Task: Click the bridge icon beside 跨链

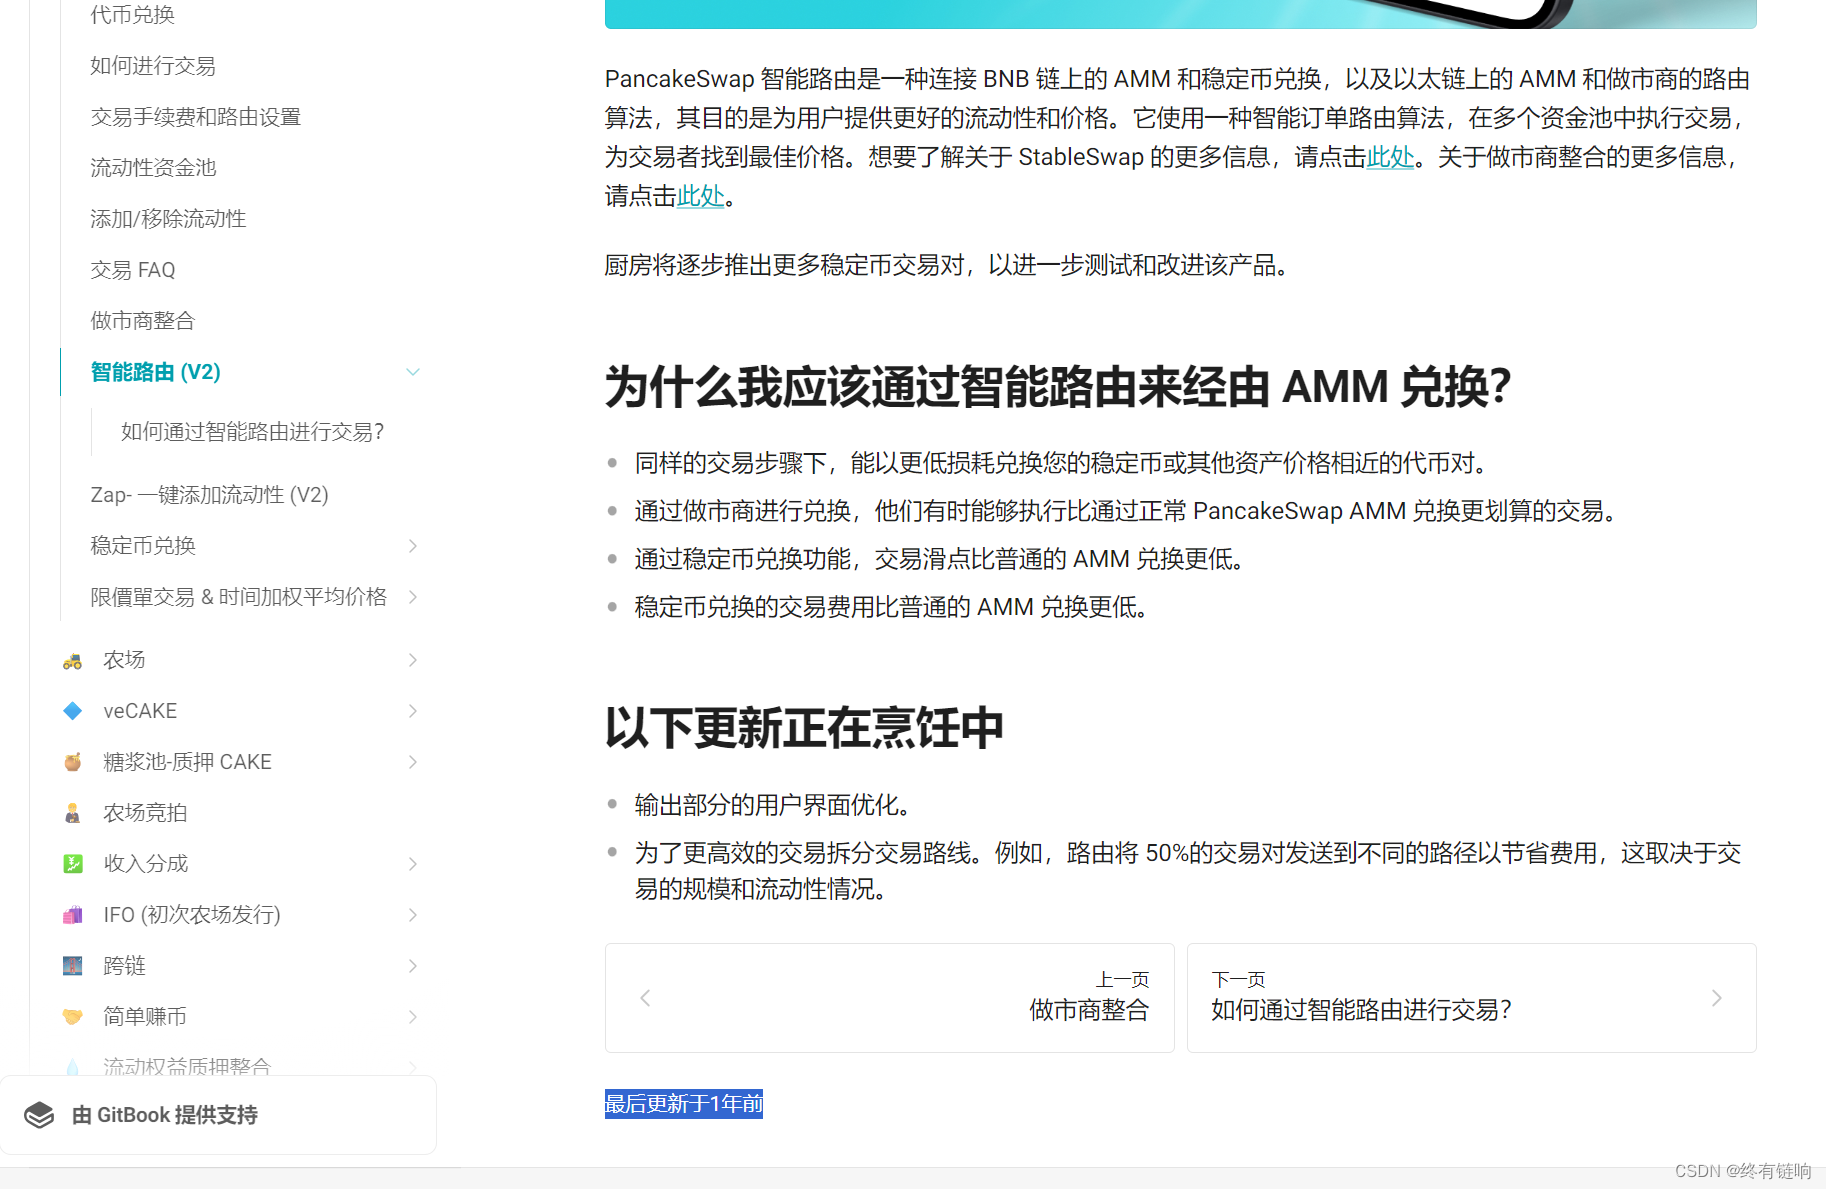Action: coord(72,966)
